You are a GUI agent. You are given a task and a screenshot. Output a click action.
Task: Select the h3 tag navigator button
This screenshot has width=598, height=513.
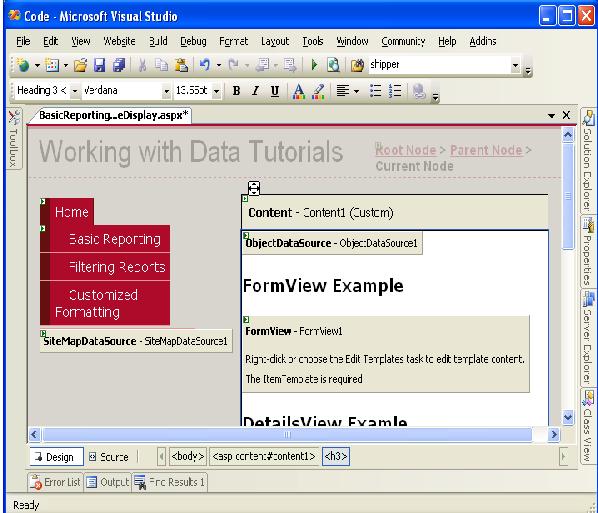tap(336, 456)
